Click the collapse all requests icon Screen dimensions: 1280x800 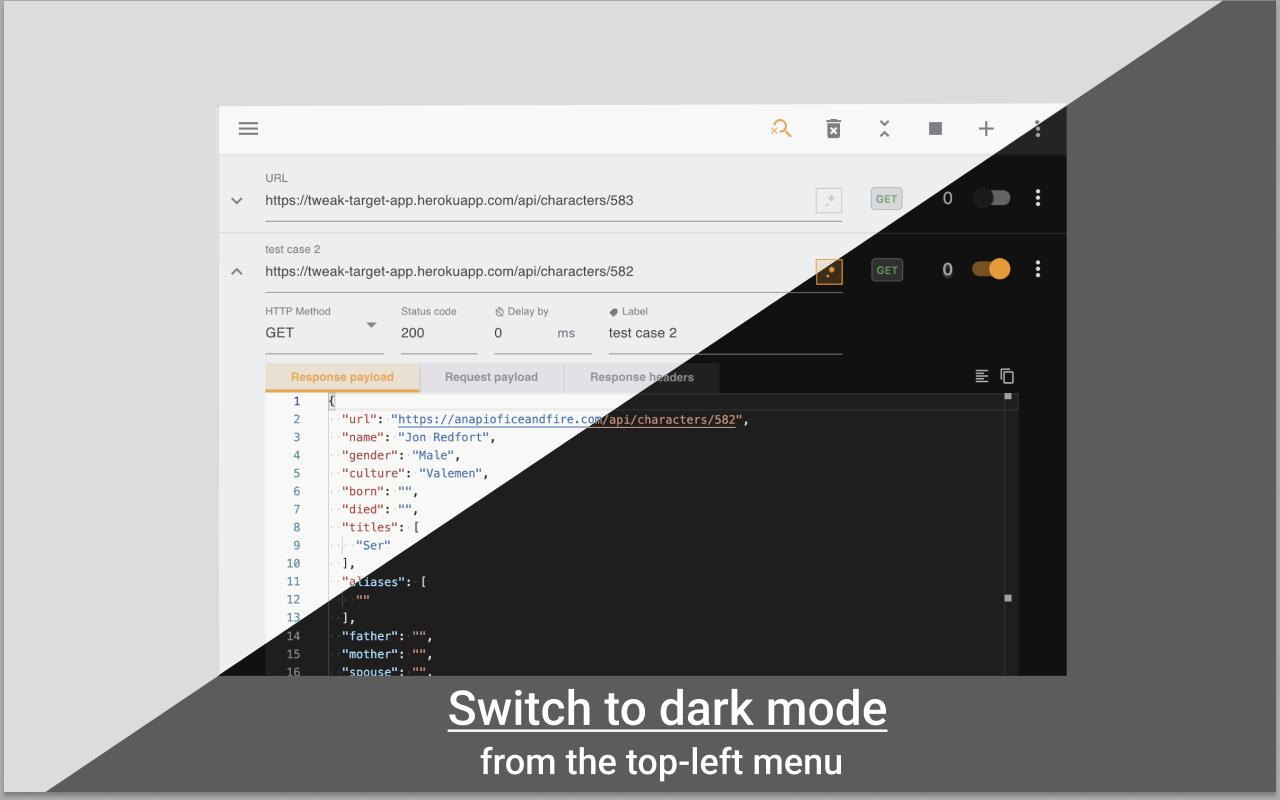tap(884, 128)
